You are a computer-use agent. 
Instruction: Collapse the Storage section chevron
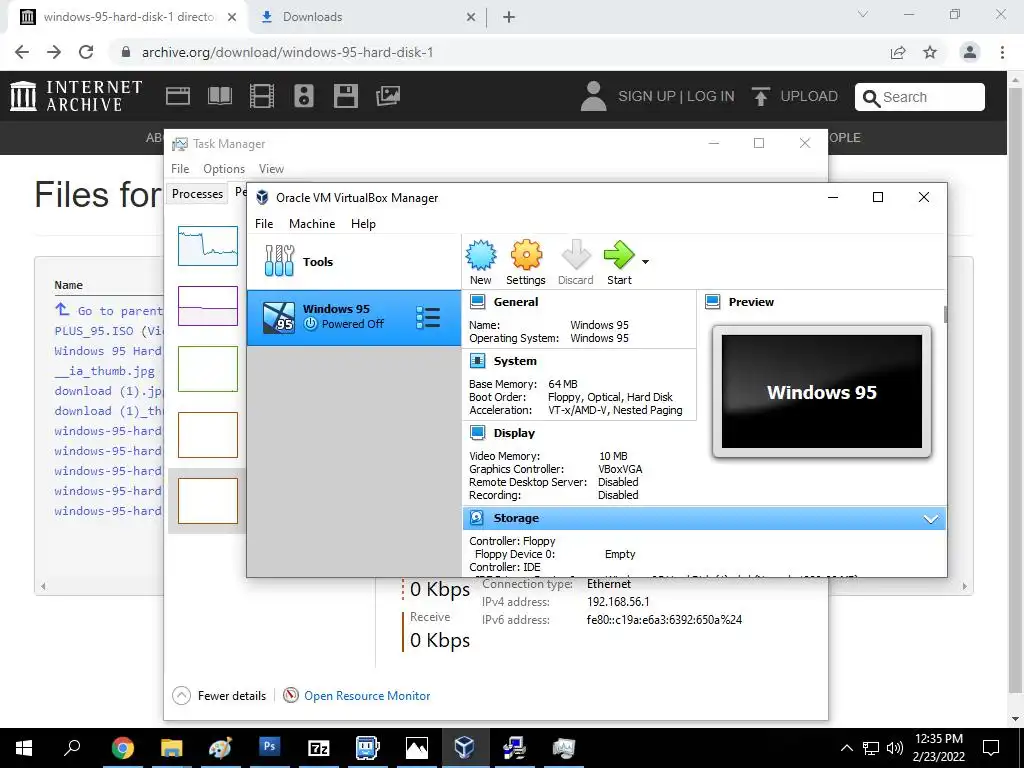pos(931,519)
